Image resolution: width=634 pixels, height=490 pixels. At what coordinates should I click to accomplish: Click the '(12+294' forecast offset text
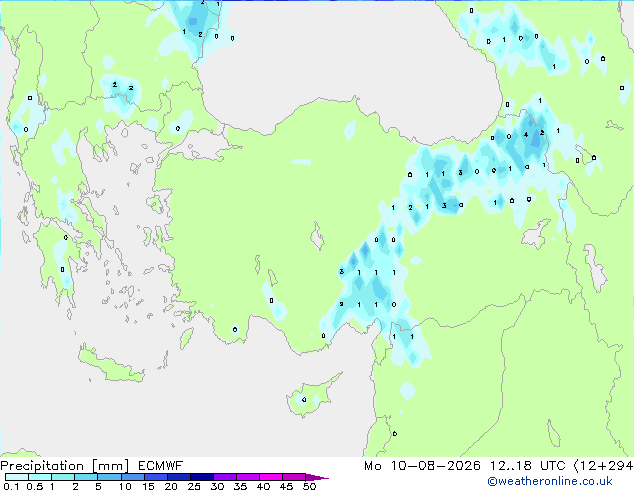pos(604,466)
